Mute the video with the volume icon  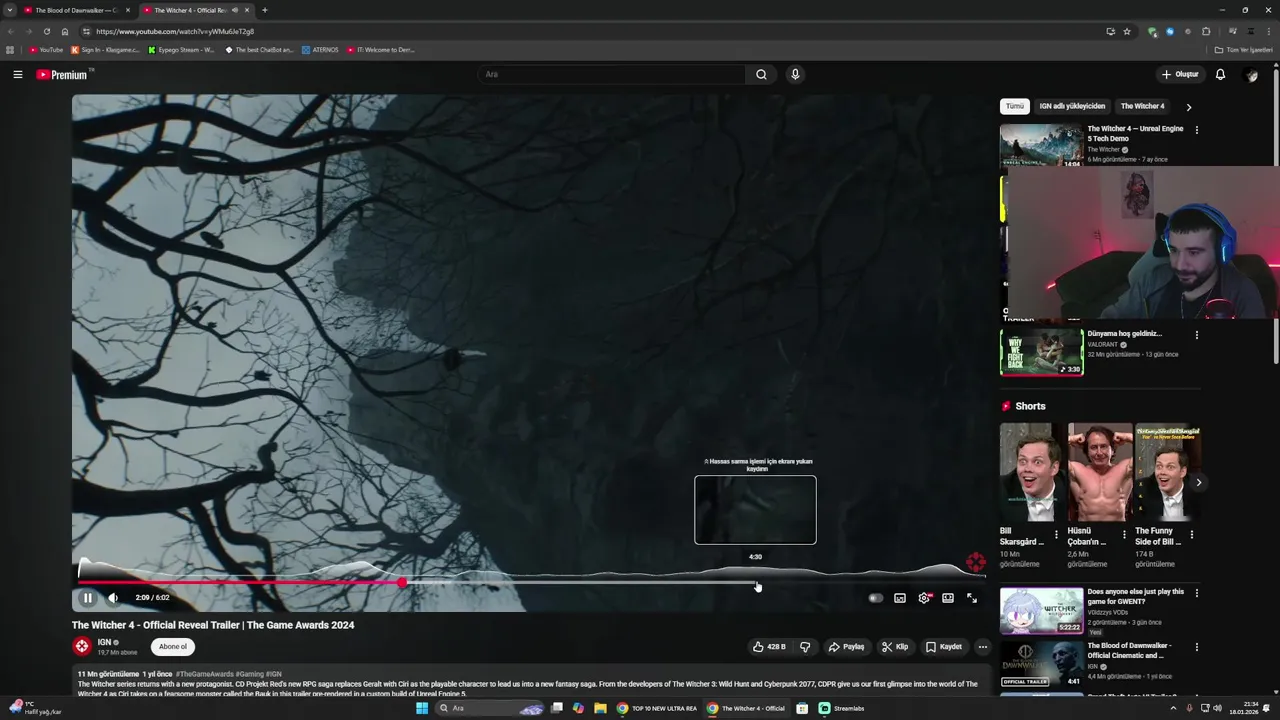point(113,598)
